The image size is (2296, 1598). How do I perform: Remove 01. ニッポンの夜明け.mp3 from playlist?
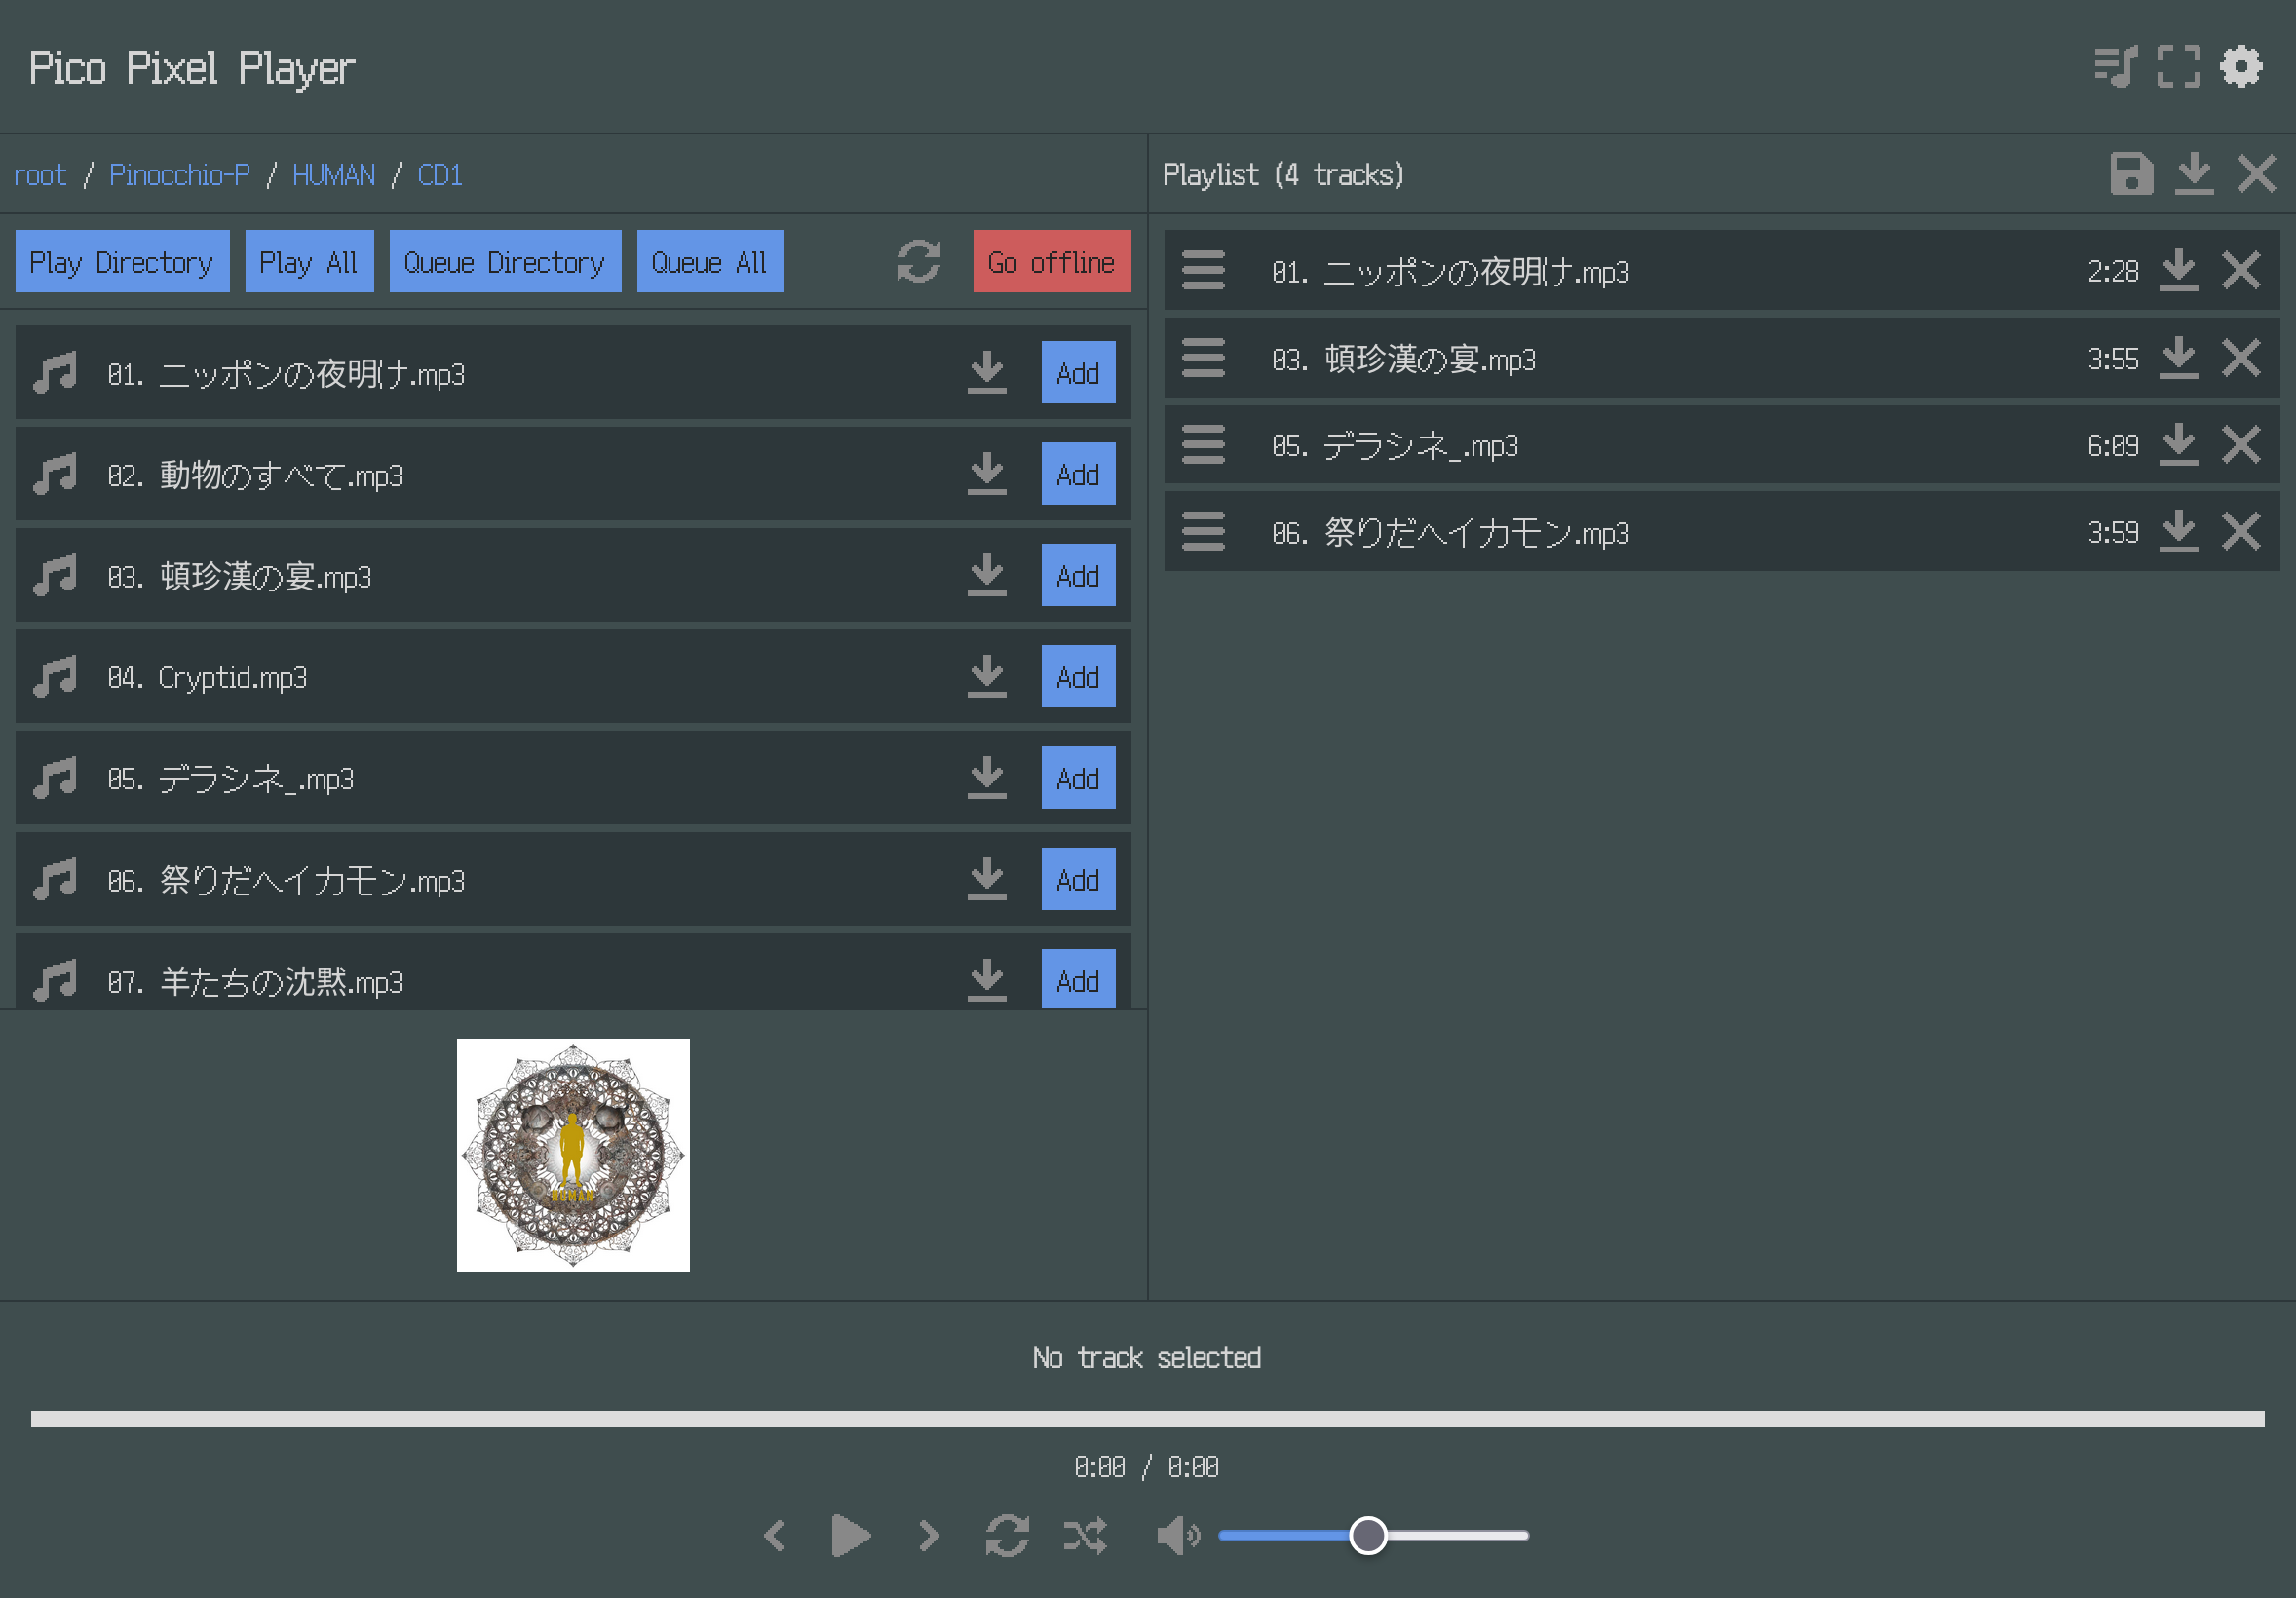click(2241, 270)
